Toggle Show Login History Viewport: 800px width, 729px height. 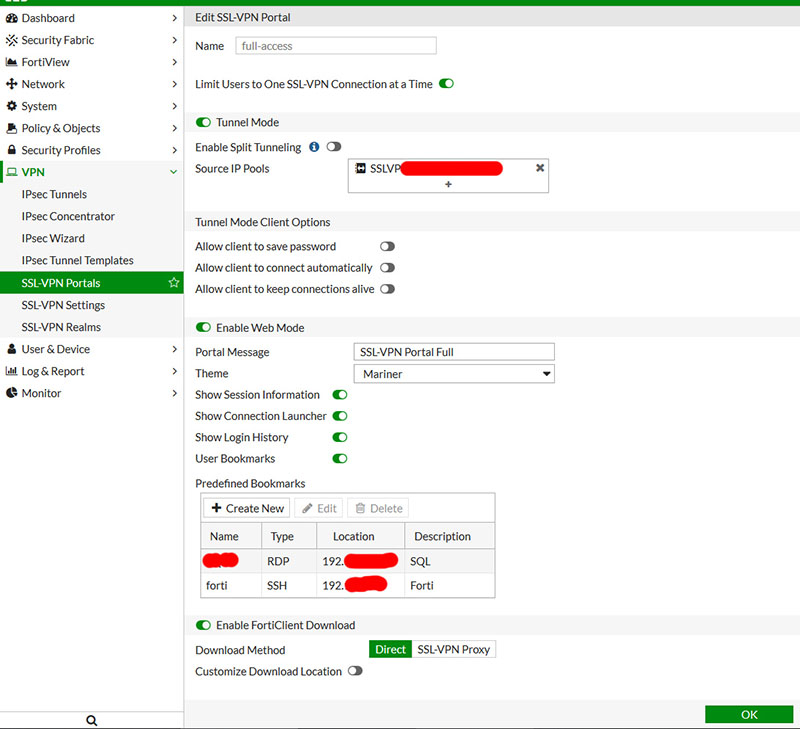tap(340, 437)
